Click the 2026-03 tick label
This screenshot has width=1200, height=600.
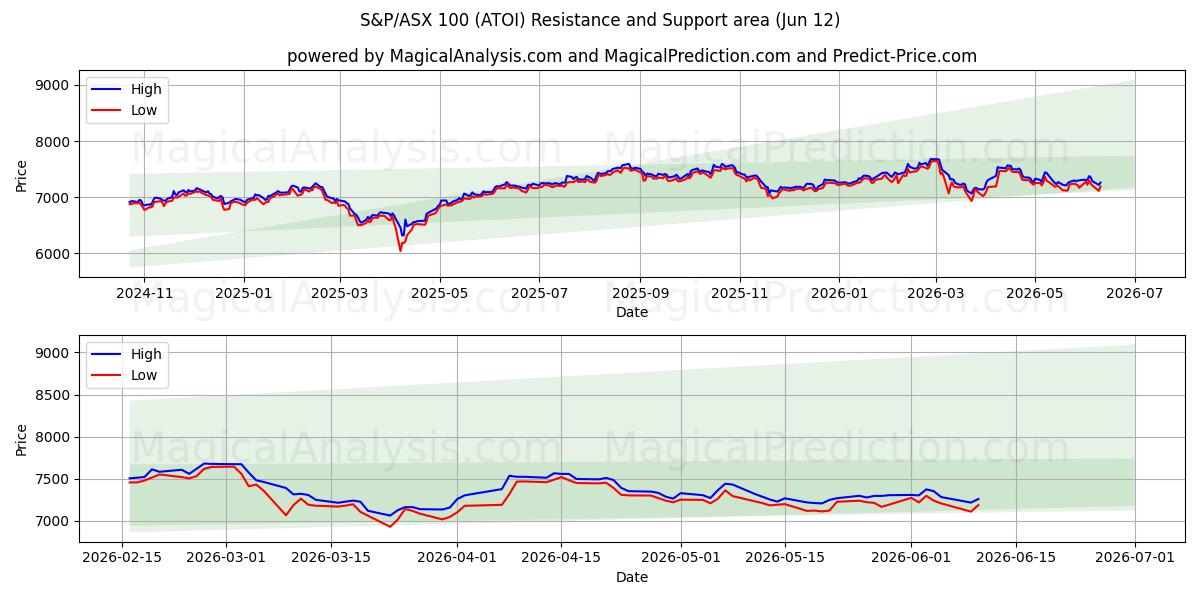point(936,293)
